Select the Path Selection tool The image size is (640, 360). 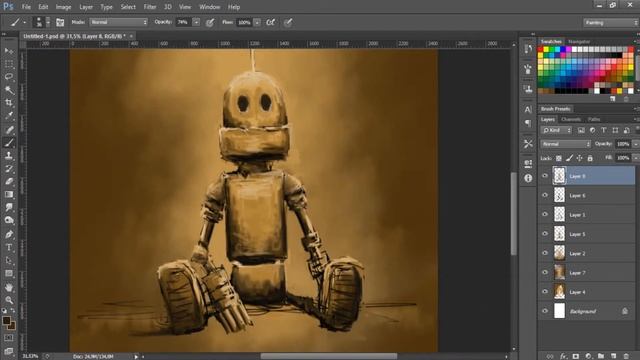point(9,260)
